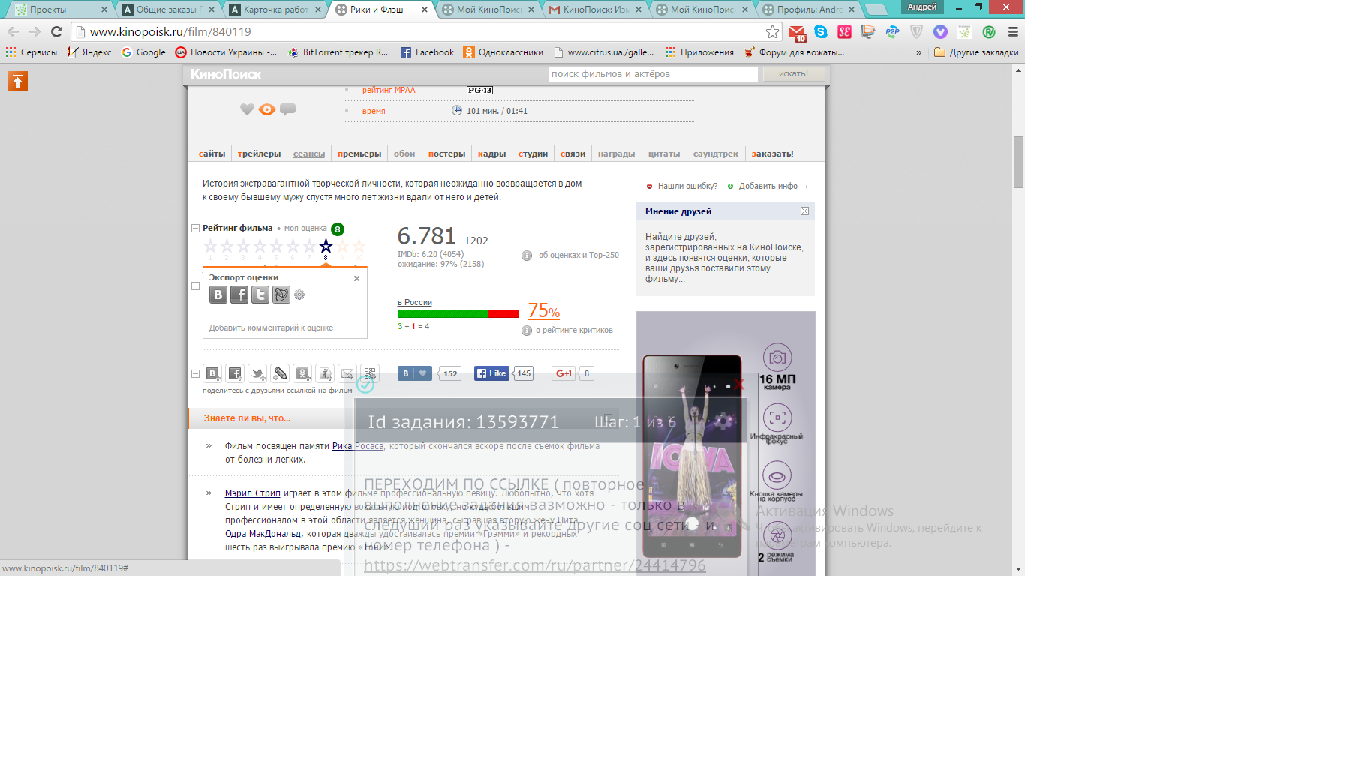Open the трейлеры tab
This screenshot has width=1366, height=768.
point(261,154)
